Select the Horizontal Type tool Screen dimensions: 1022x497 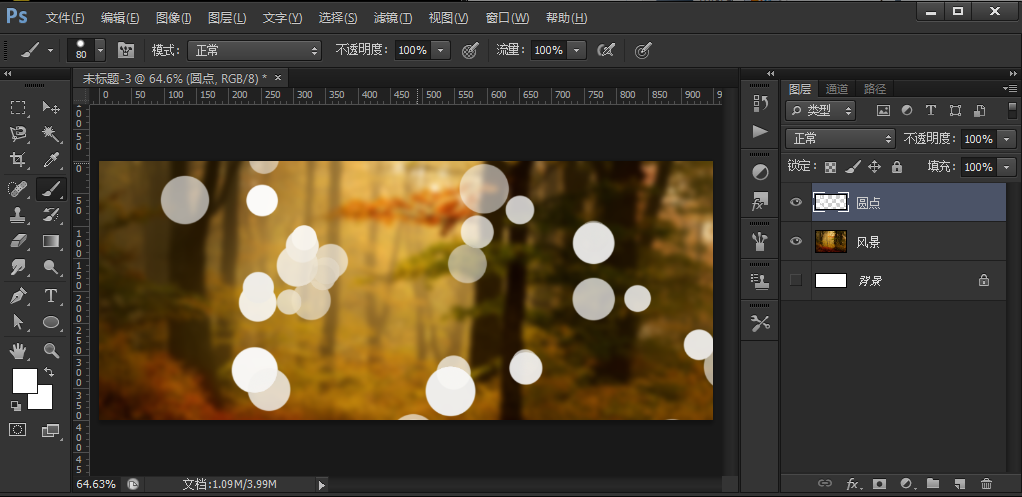51,296
